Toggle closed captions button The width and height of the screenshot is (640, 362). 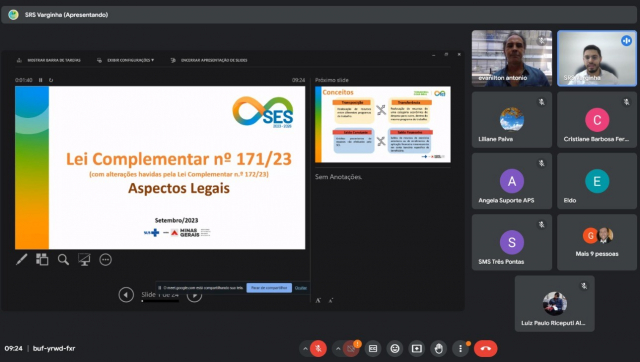coord(373,349)
